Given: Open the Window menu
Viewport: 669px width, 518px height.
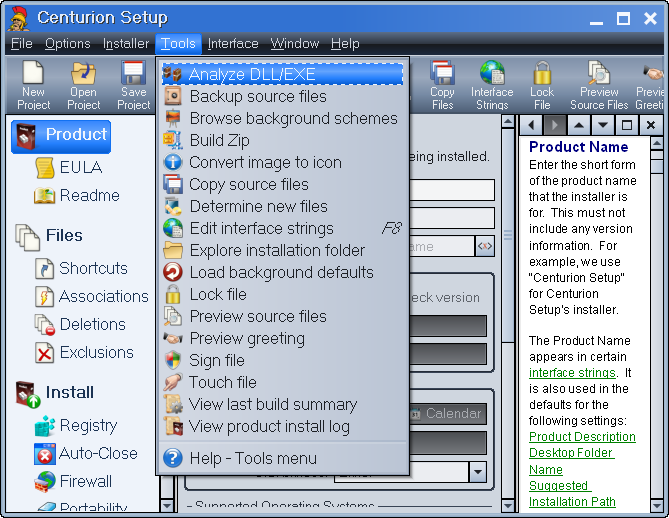Looking at the screenshot, I should pos(295,44).
